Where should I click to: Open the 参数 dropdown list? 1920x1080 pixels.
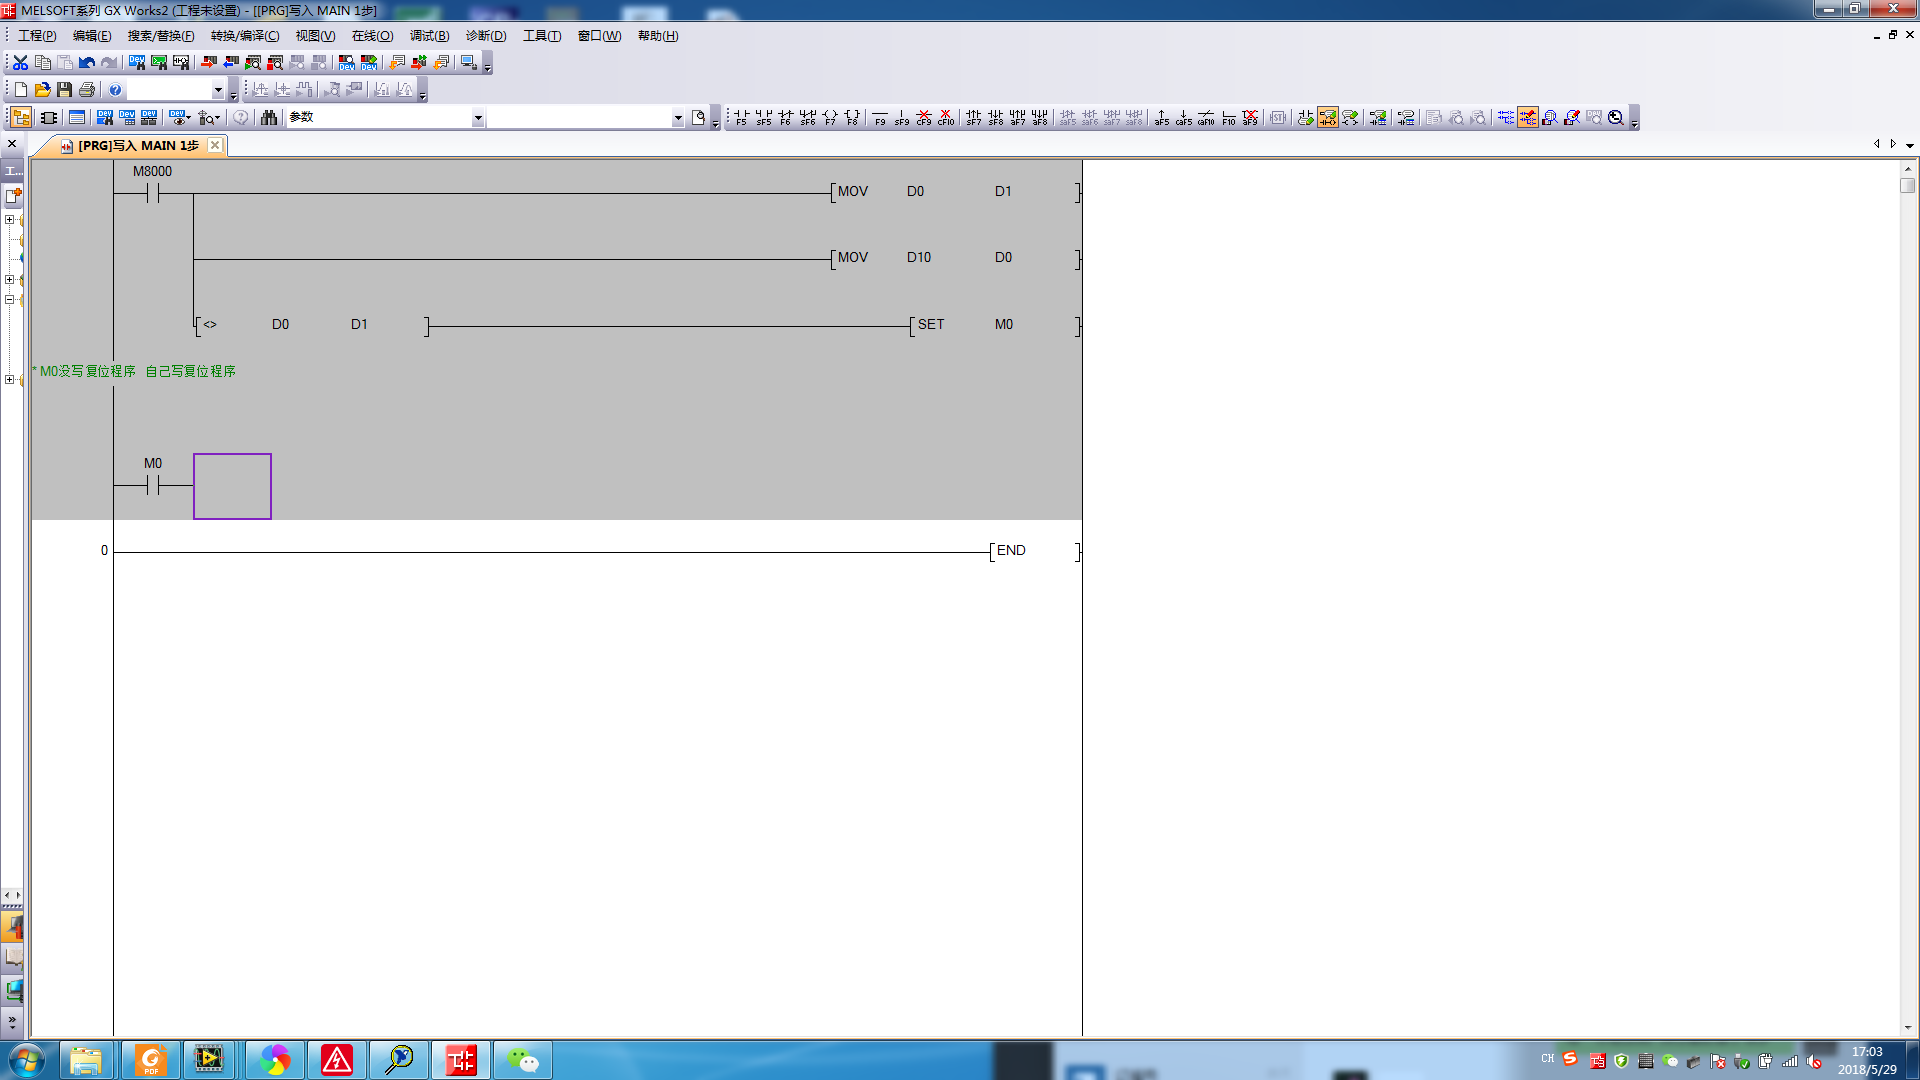point(478,118)
